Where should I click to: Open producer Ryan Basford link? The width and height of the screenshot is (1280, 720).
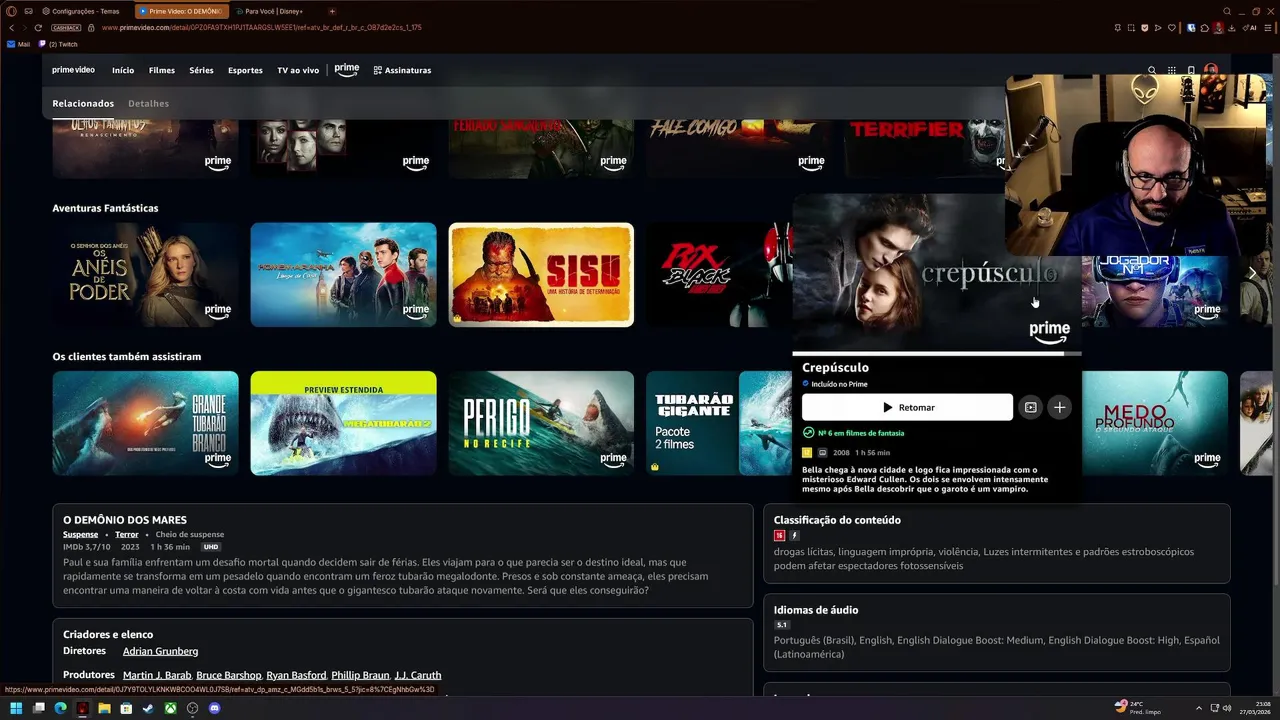tap(296, 675)
